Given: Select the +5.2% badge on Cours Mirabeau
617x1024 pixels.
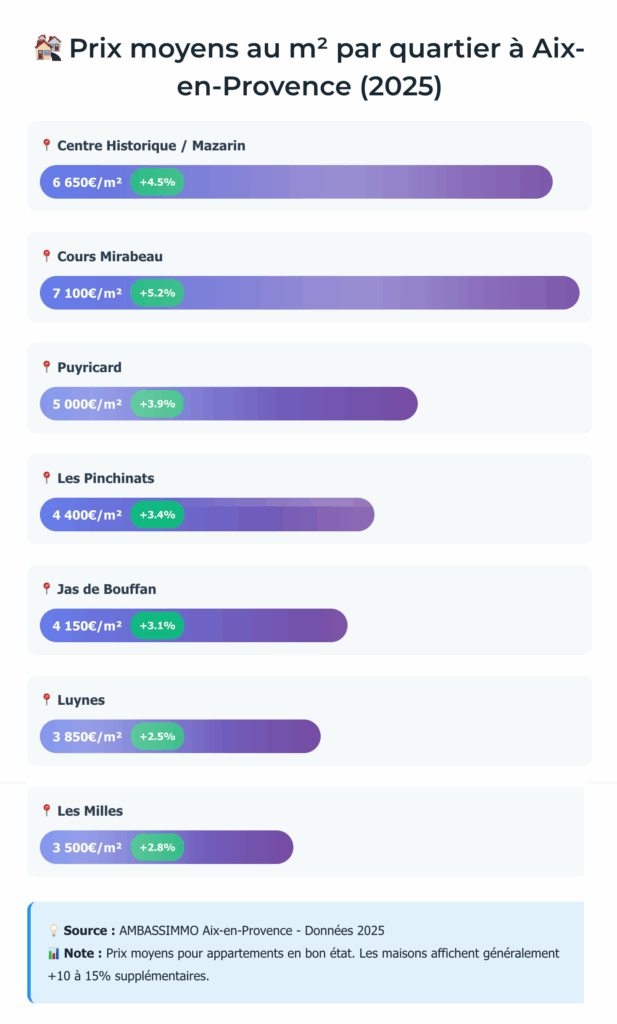Looking at the screenshot, I should coord(157,293).
